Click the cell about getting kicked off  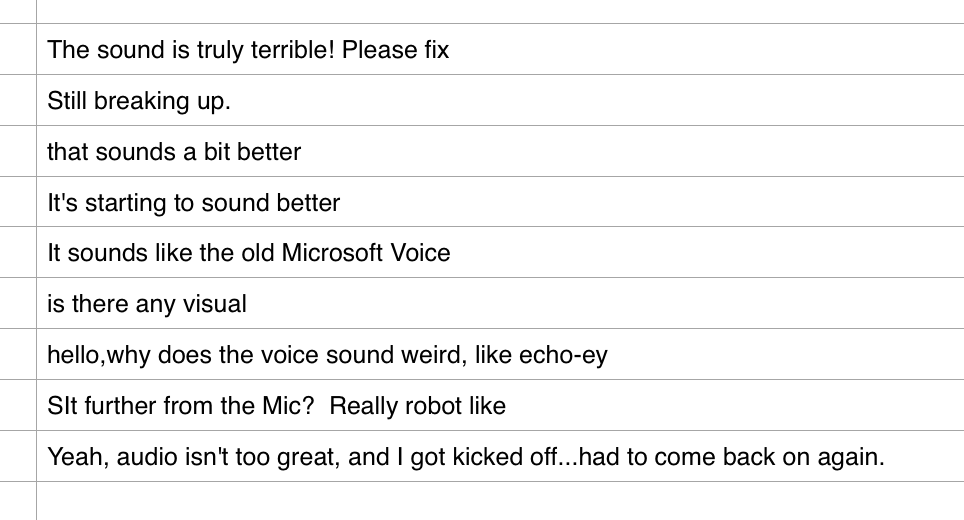(x=500, y=456)
